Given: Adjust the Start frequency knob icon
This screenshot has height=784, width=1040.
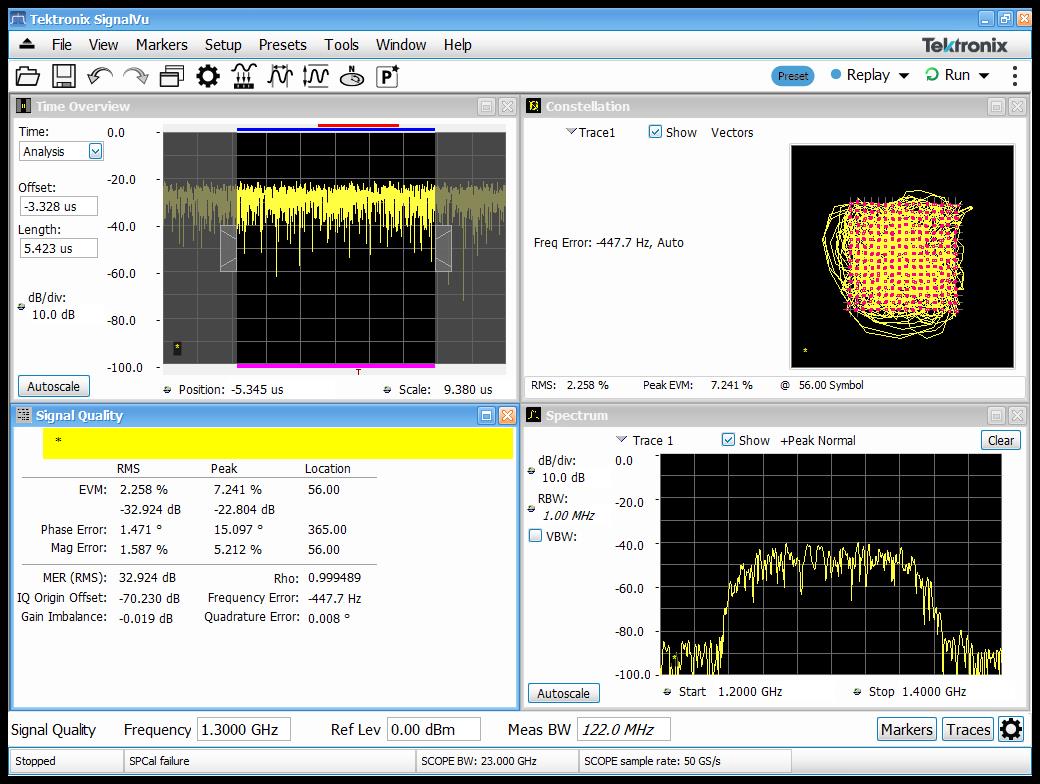Looking at the screenshot, I should pyautogui.click(x=667, y=692).
